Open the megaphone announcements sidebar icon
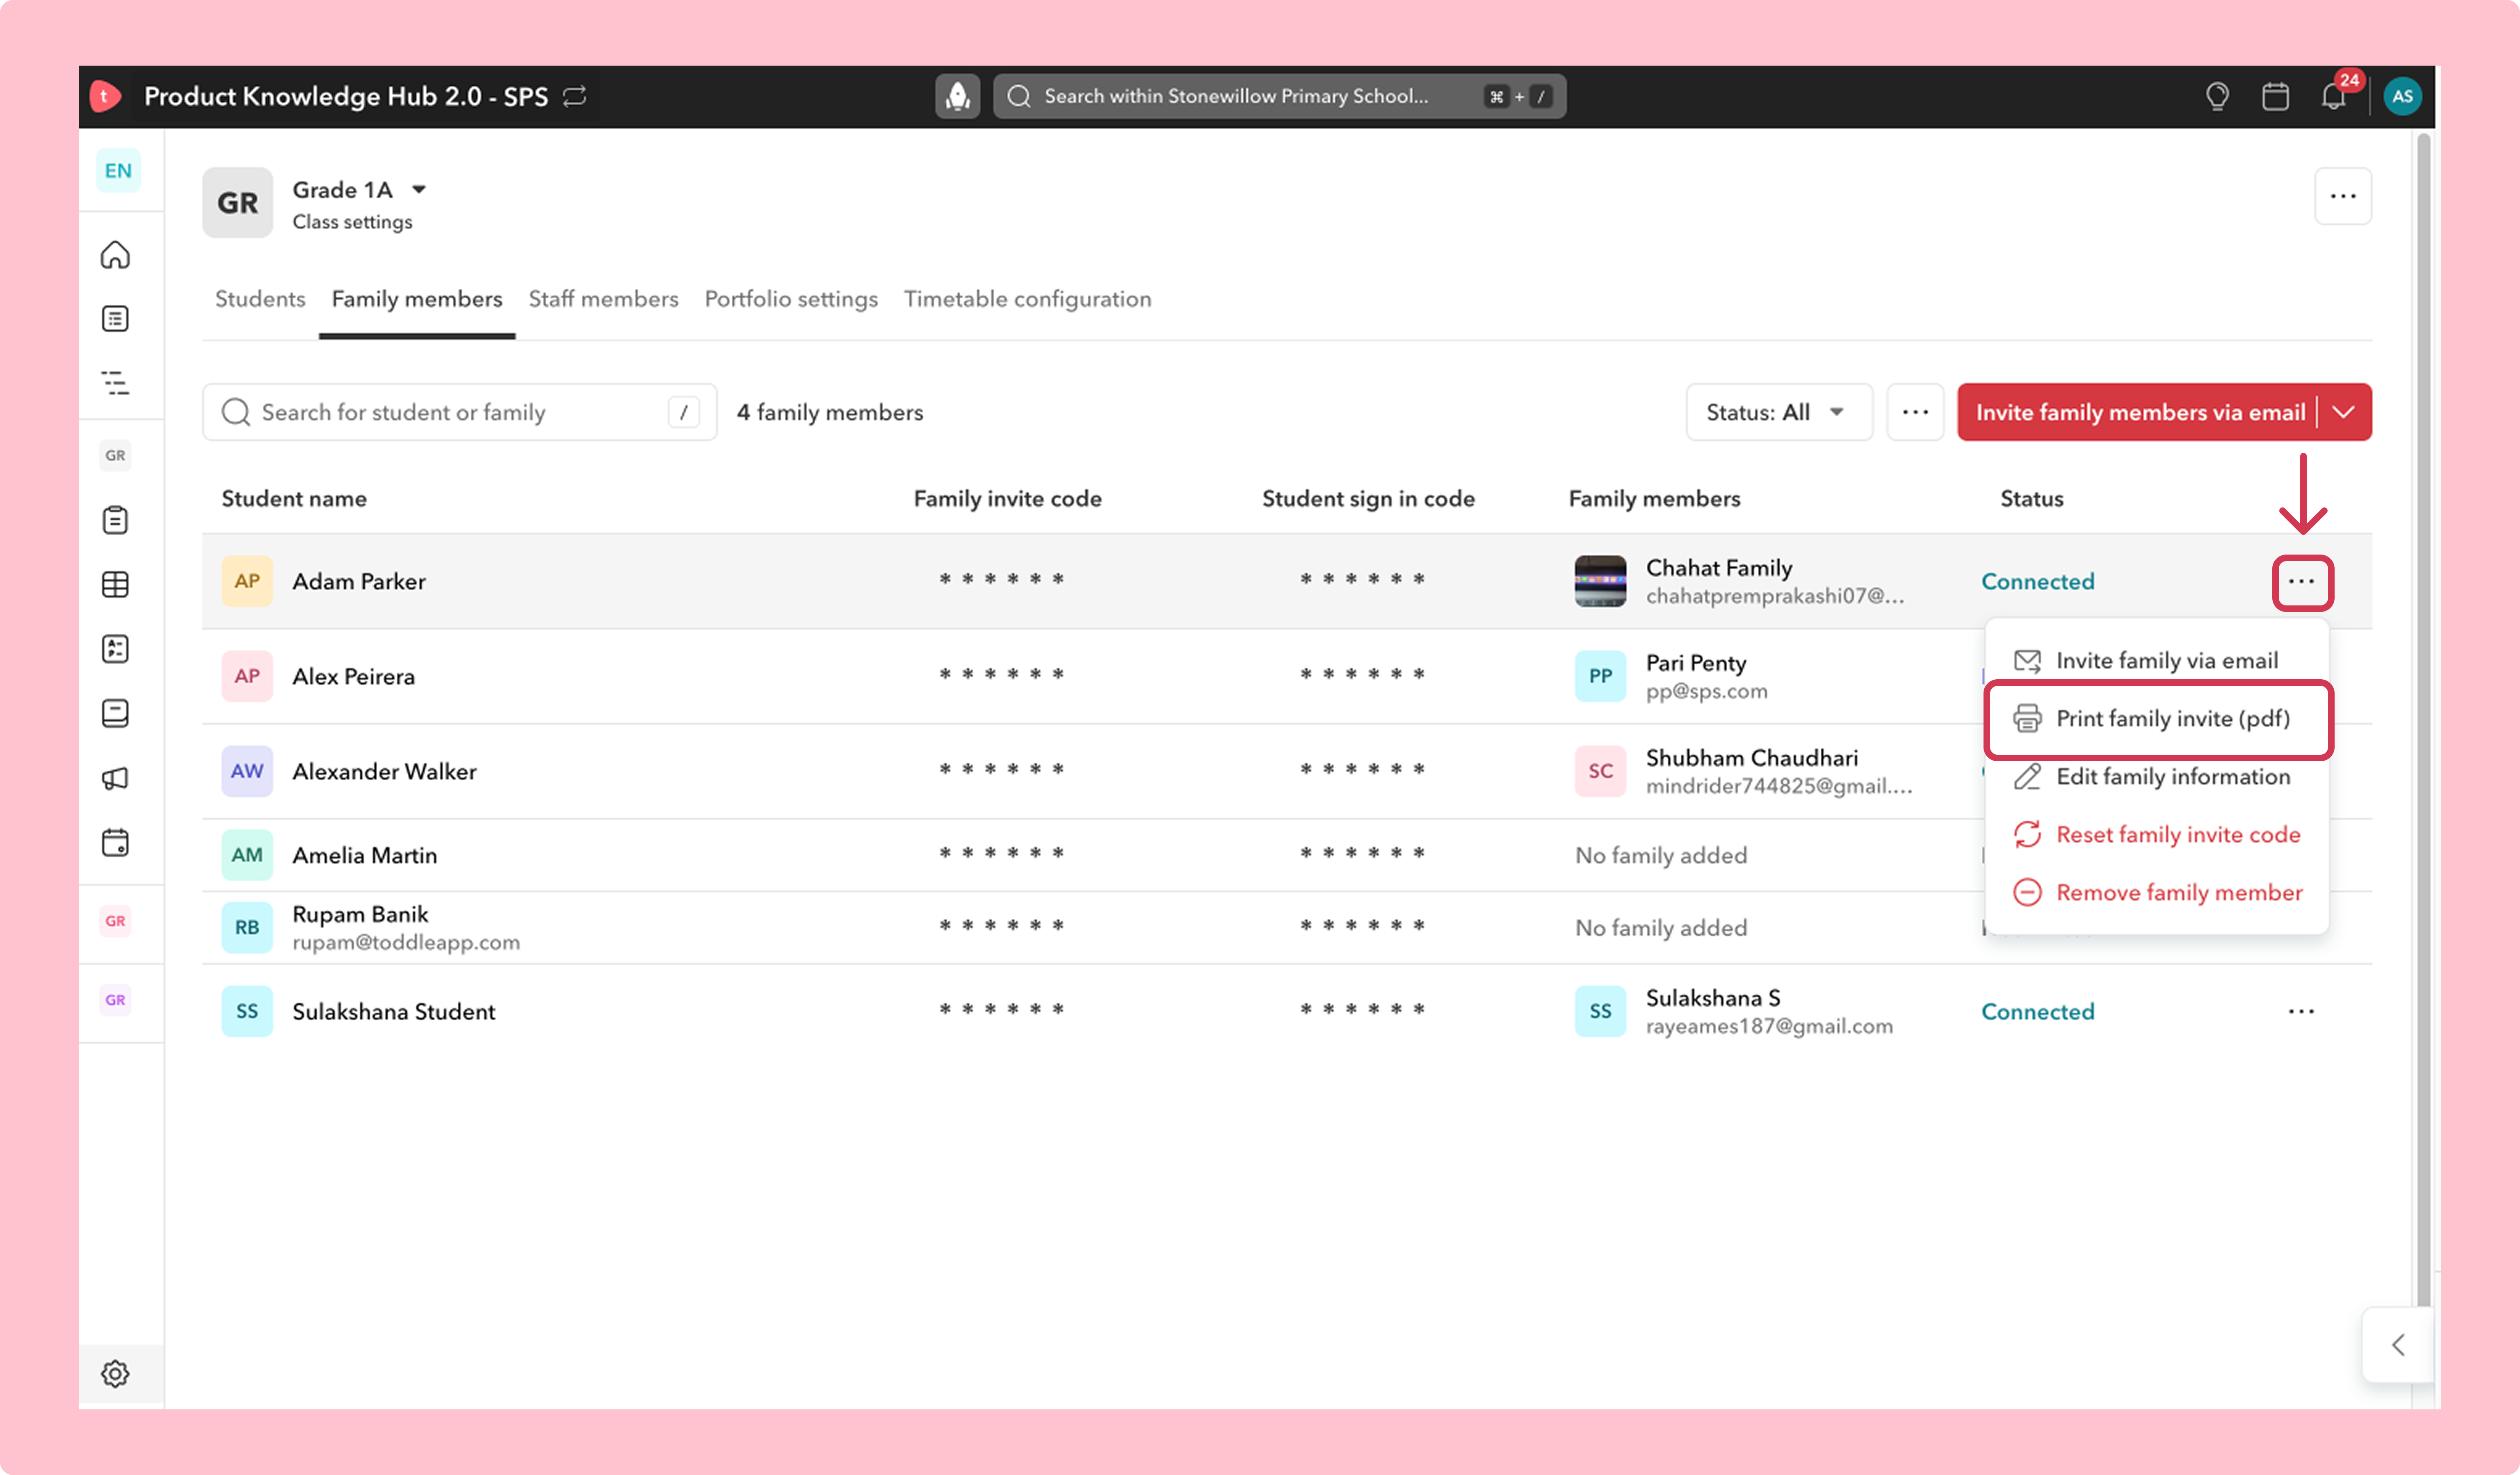The image size is (2520, 1475). point(115,778)
